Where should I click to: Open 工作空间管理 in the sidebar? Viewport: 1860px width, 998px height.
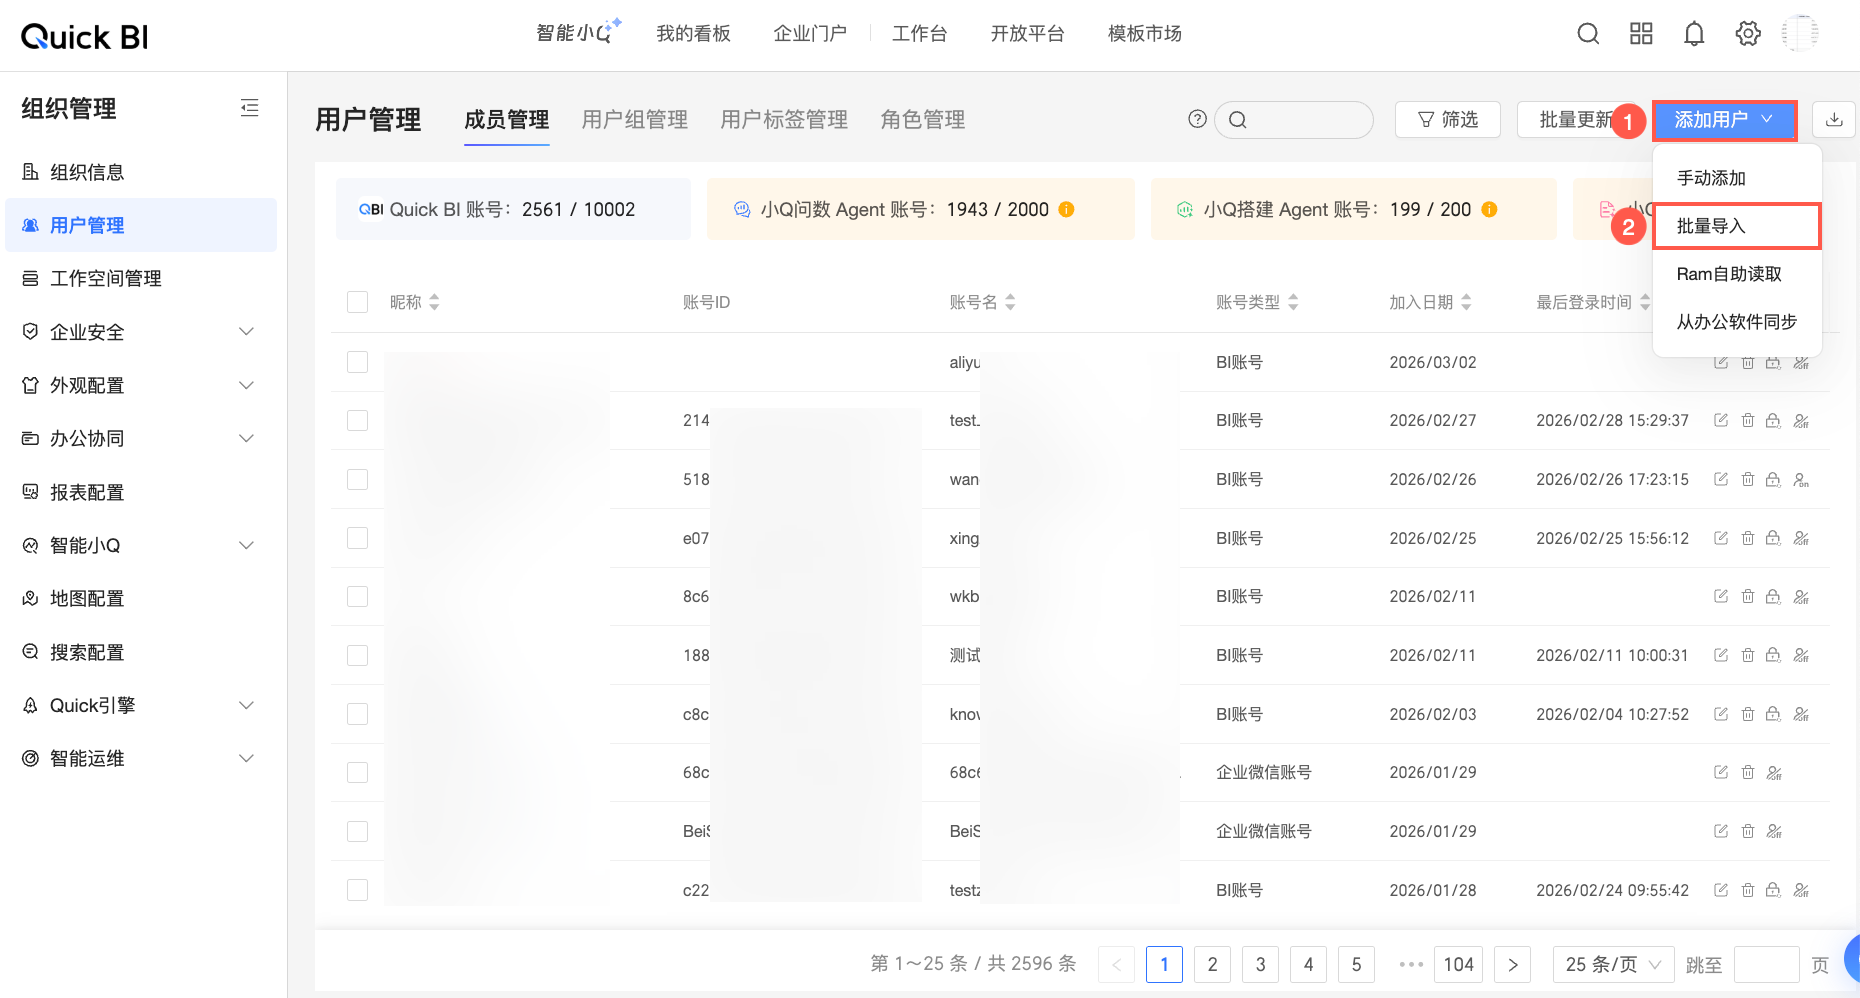tap(141, 278)
